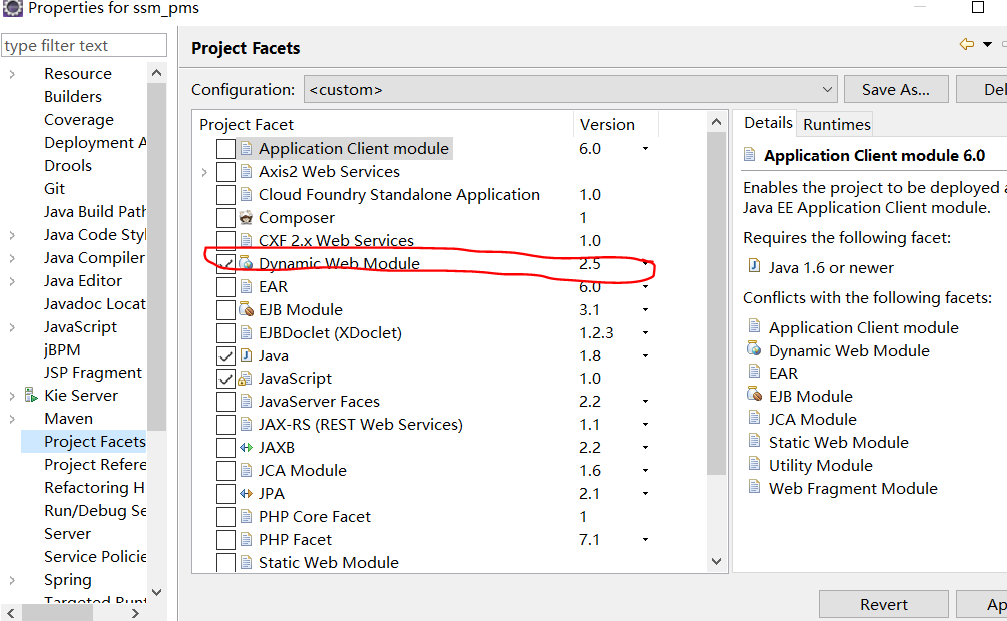Click the sidebar scroll up arrow

click(156, 73)
